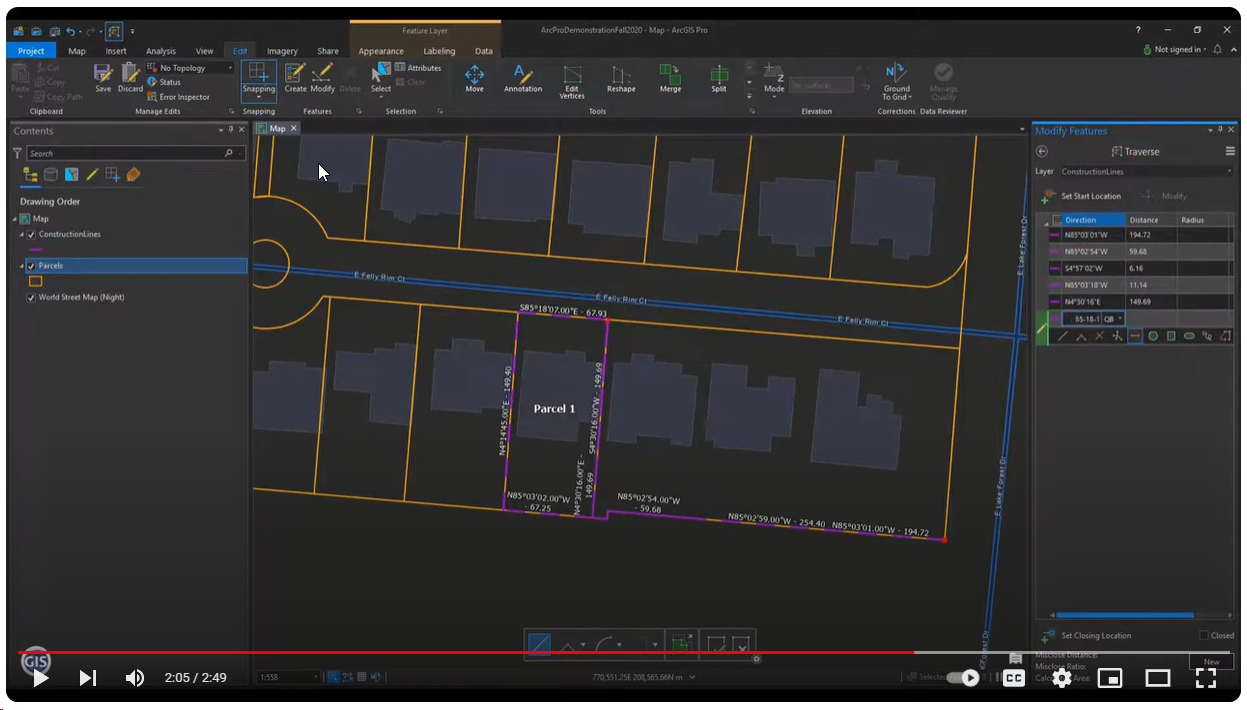Click the traverse table horizontal scrollbar

1125,615
